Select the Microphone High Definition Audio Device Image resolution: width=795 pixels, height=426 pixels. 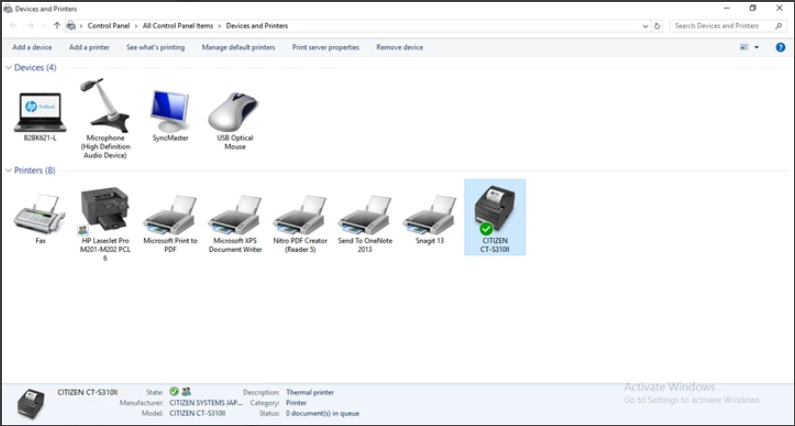(105, 105)
